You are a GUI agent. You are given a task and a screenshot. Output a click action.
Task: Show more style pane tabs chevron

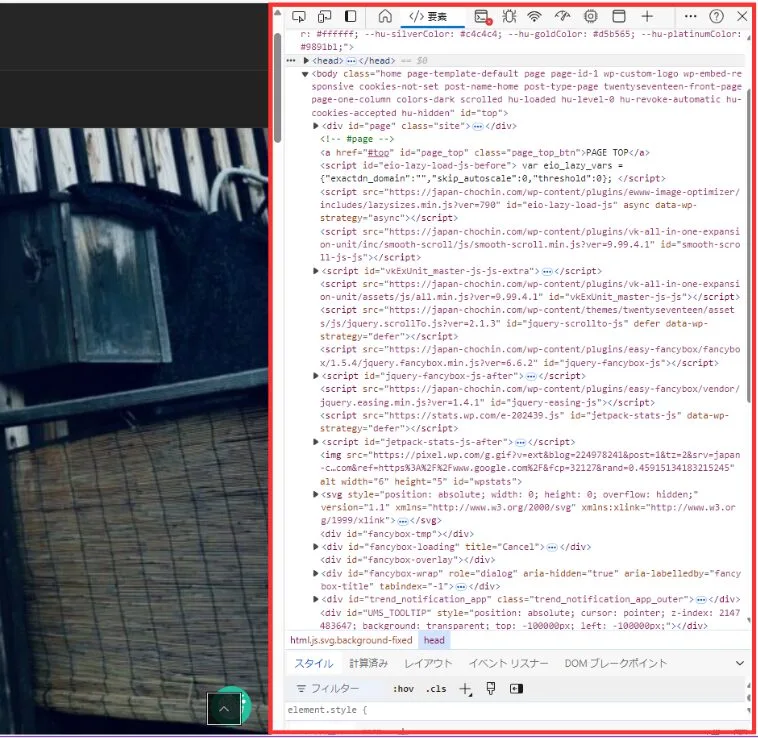740,664
